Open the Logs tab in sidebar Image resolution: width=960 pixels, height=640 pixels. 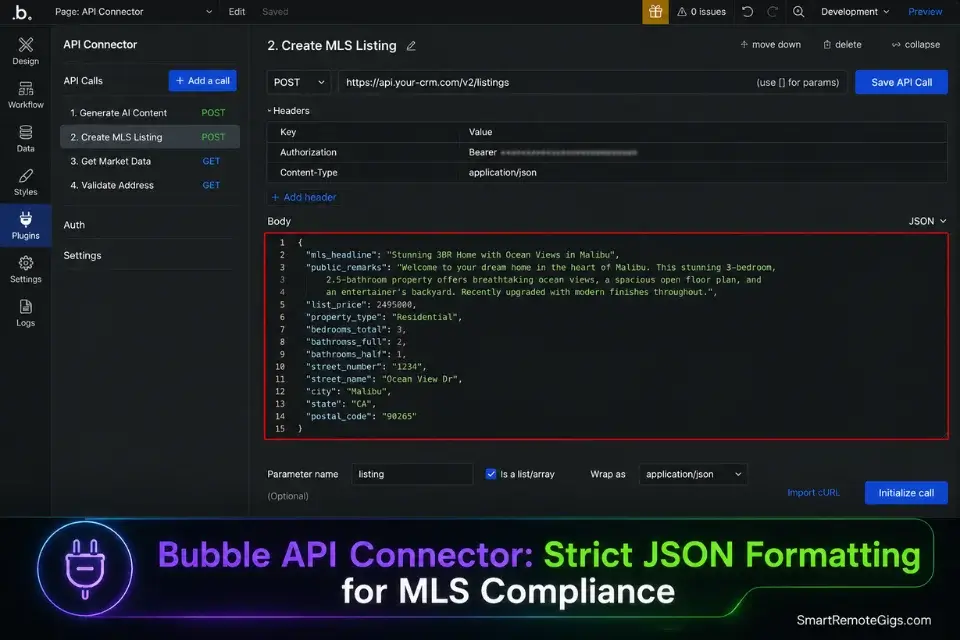(x=25, y=314)
